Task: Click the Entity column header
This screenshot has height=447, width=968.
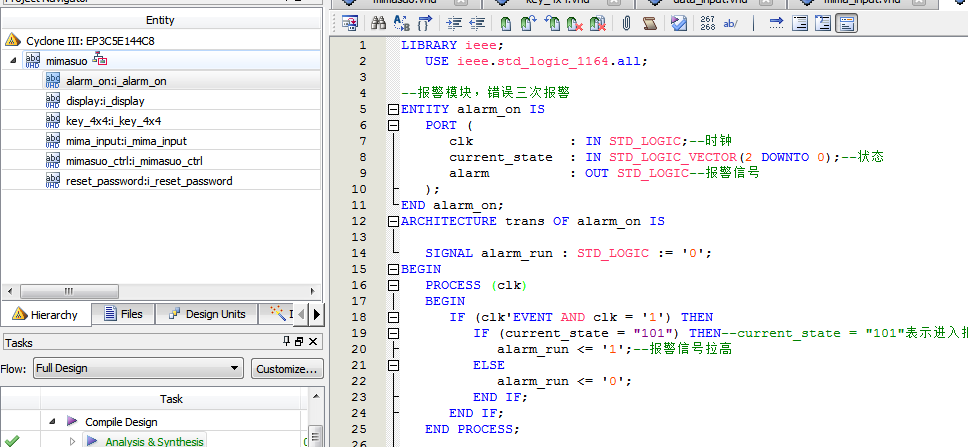Action: pos(161,20)
